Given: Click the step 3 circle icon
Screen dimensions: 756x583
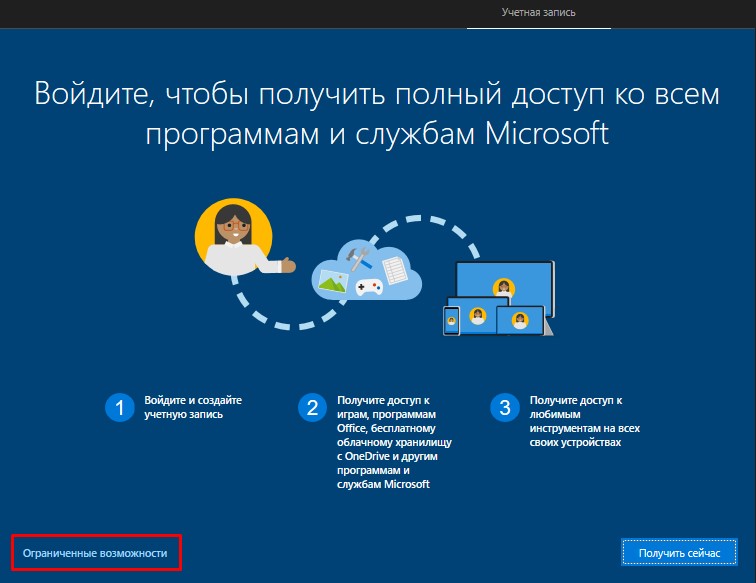Looking at the screenshot, I should click(504, 407).
